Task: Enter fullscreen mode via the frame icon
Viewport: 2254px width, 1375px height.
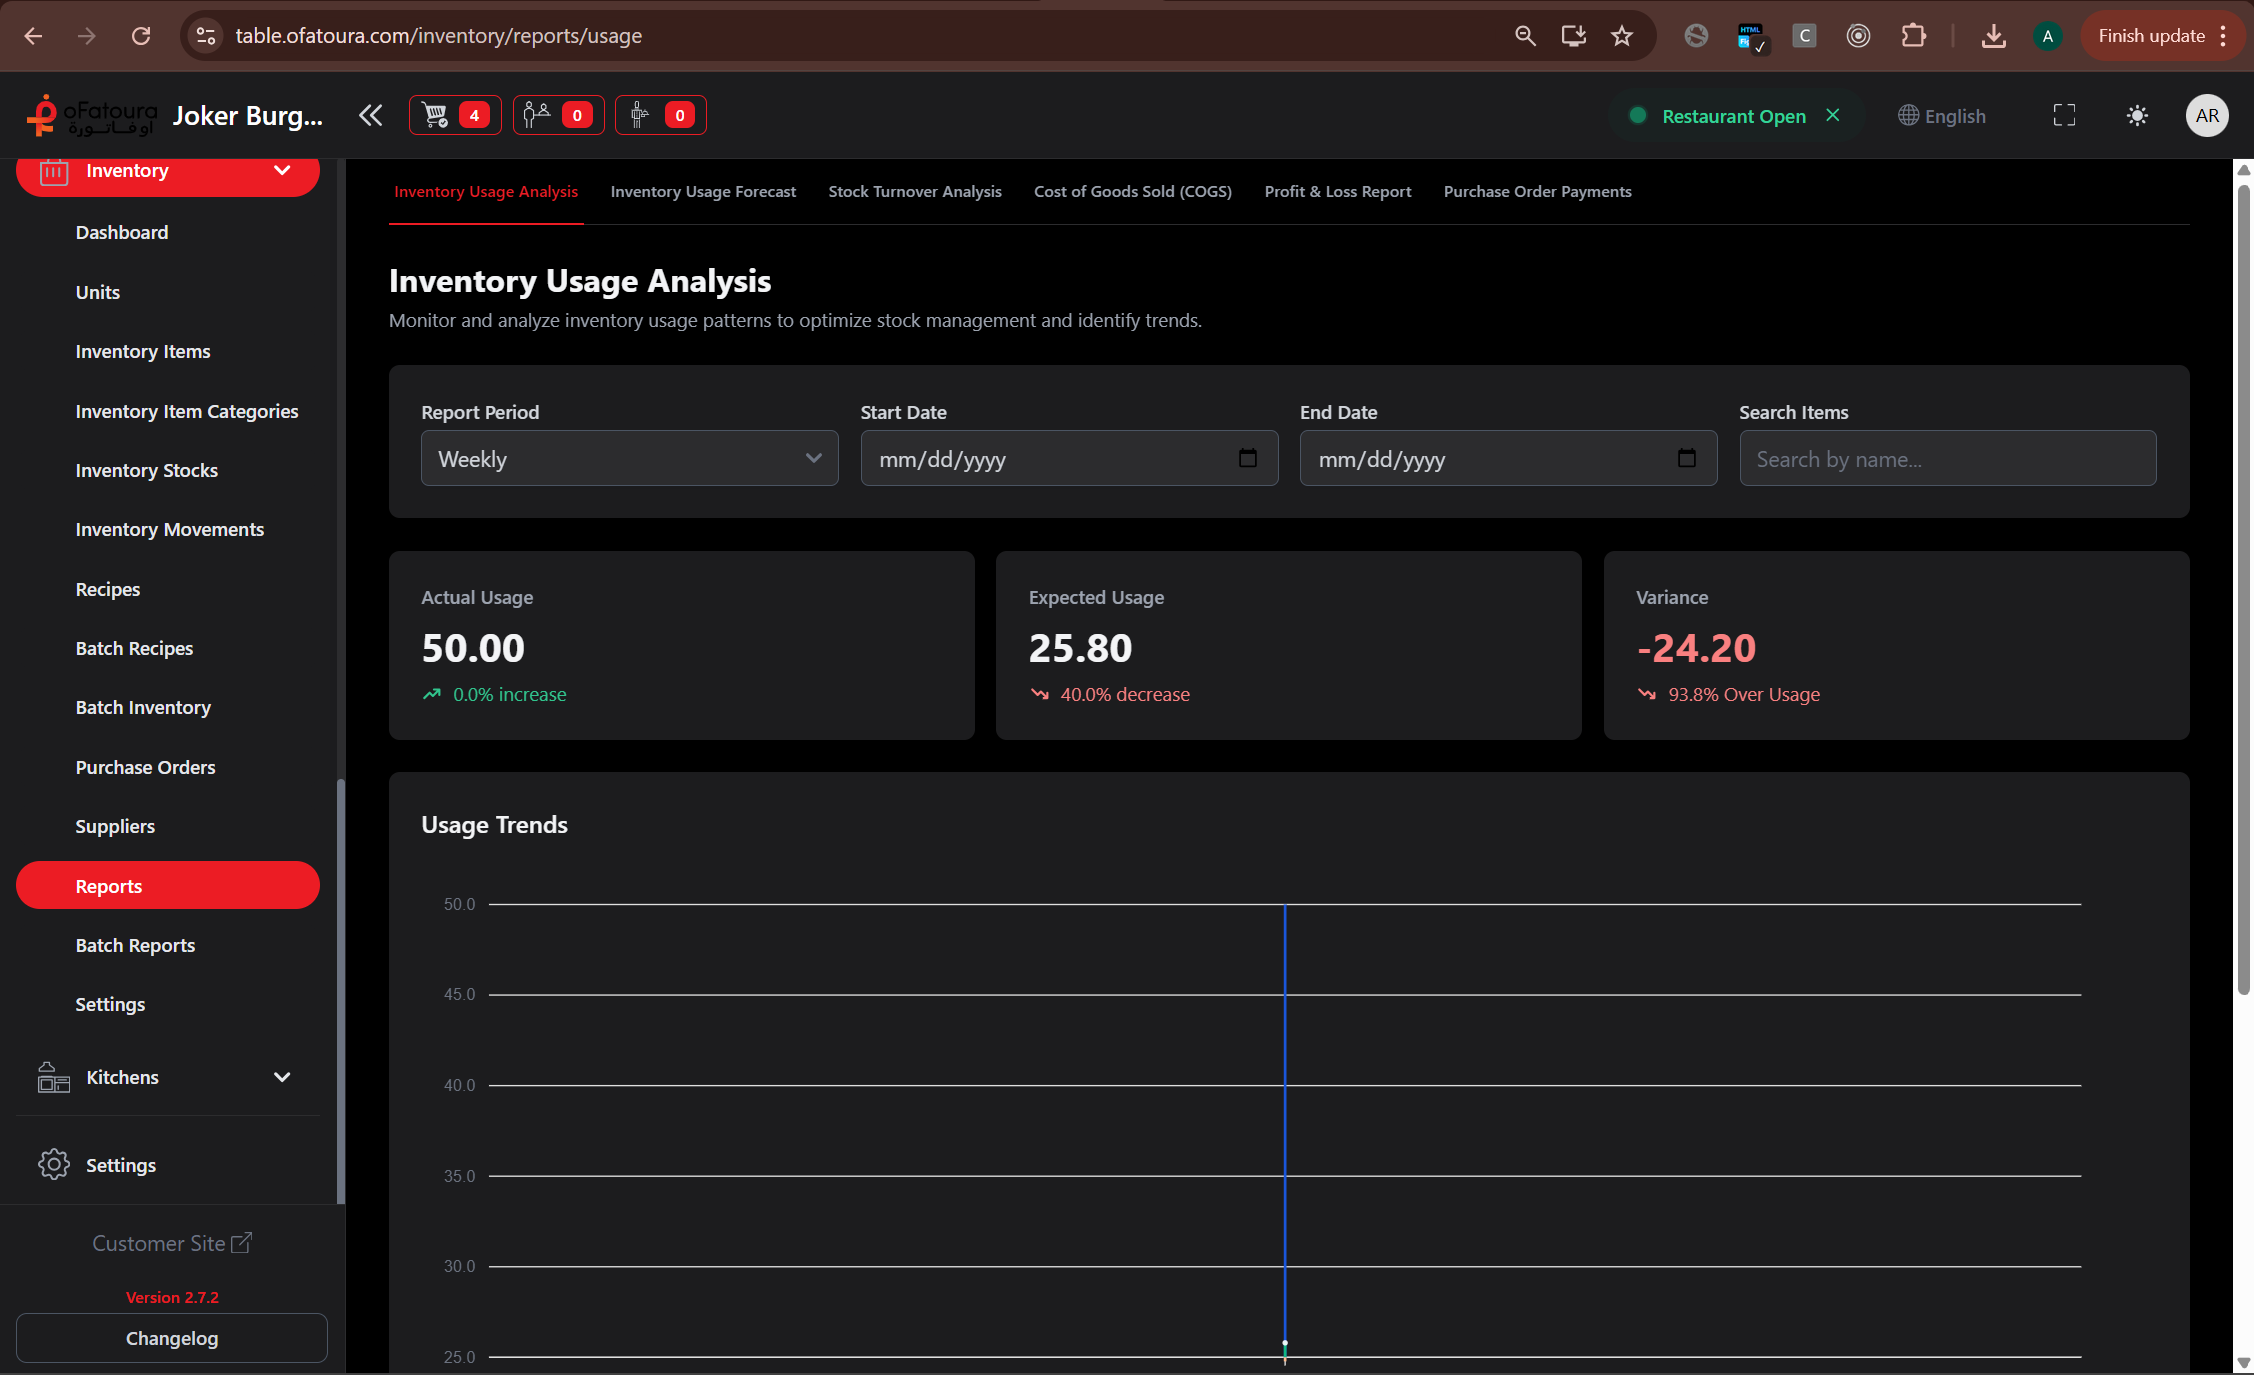Action: [2063, 115]
